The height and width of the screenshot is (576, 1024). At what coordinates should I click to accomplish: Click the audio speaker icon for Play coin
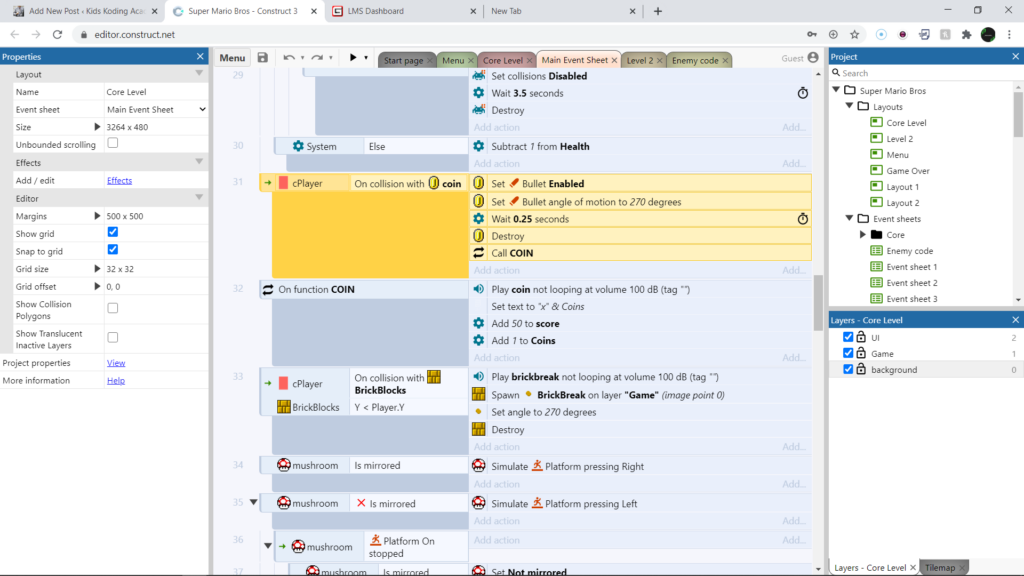click(479, 289)
